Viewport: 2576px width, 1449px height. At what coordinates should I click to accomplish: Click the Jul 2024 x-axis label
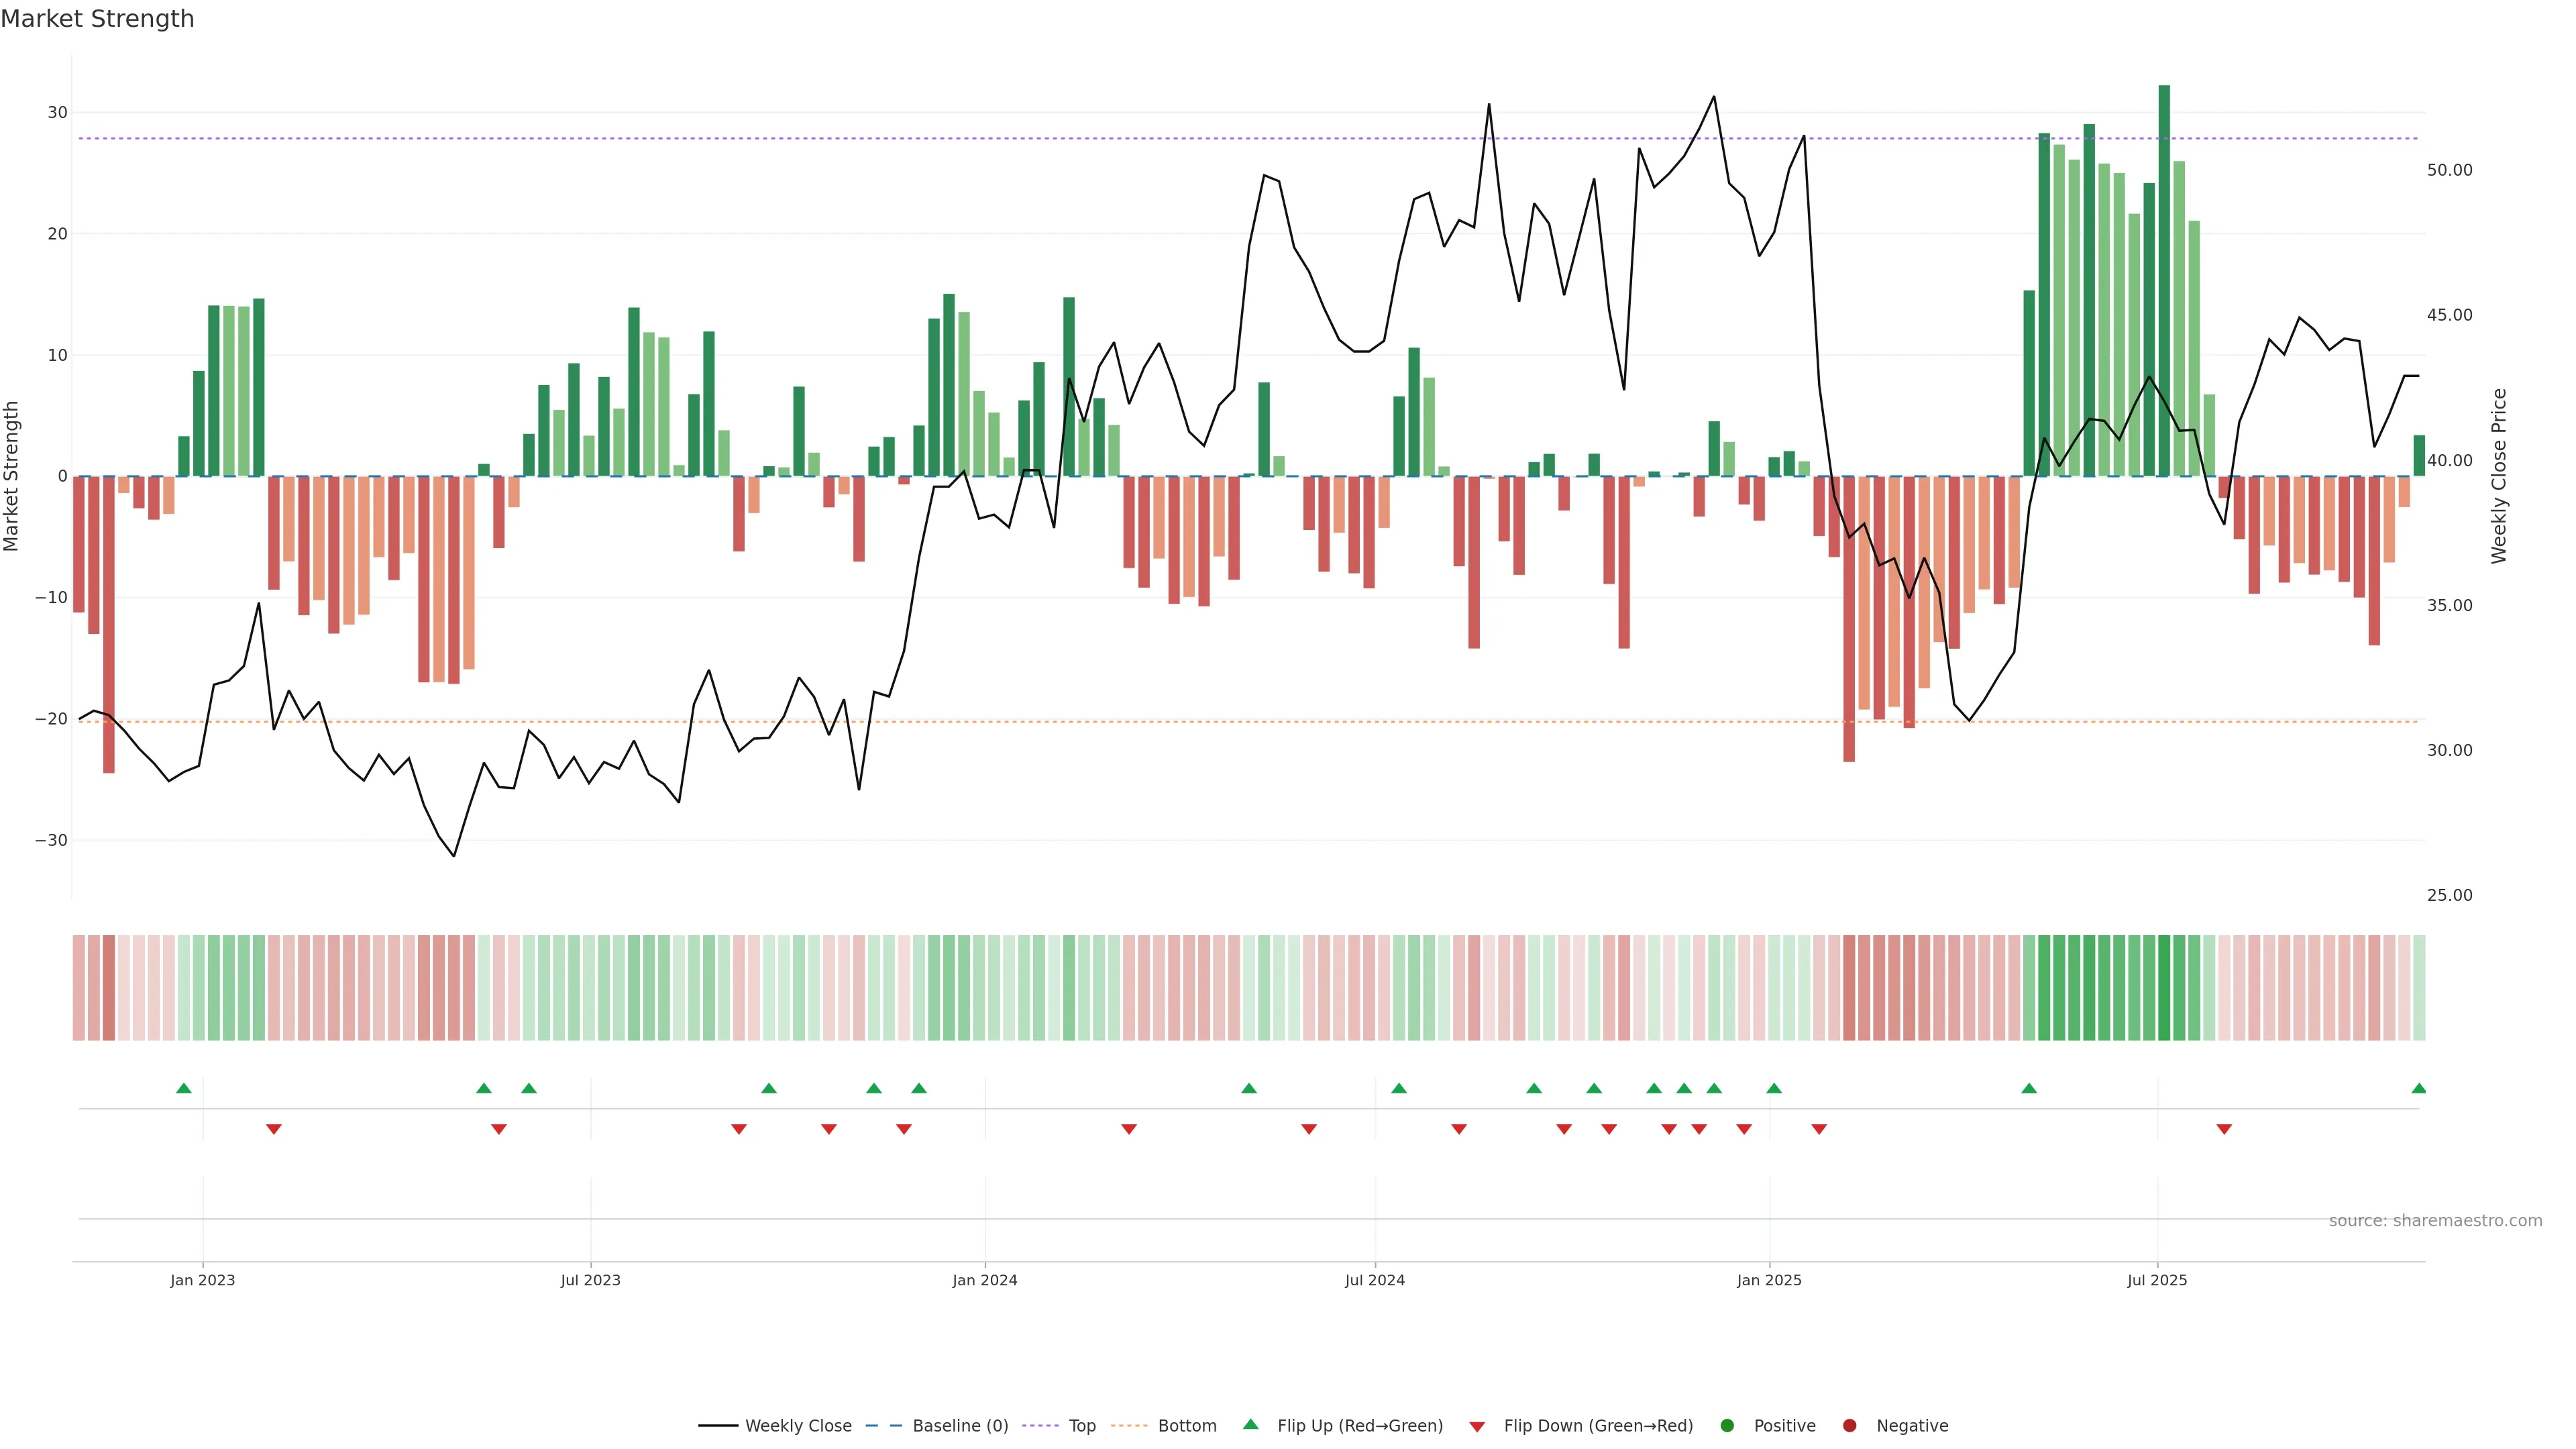(x=1374, y=1280)
